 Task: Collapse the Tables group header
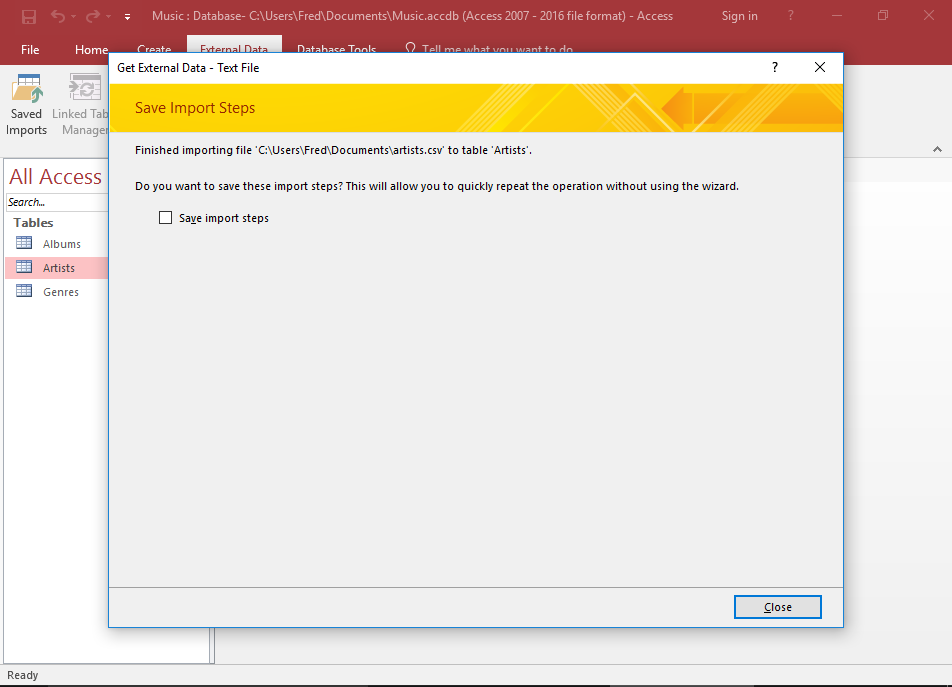coord(33,223)
